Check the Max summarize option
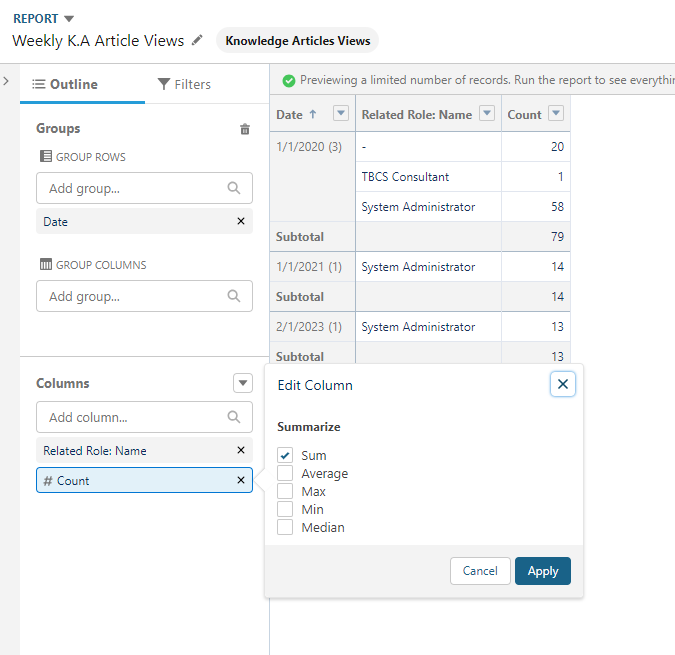 click(286, 492)
